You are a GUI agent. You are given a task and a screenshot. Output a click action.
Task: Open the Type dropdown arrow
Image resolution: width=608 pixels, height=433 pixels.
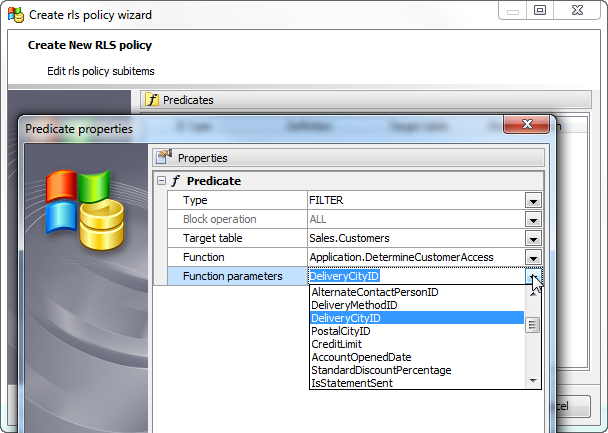coord(534,201)
